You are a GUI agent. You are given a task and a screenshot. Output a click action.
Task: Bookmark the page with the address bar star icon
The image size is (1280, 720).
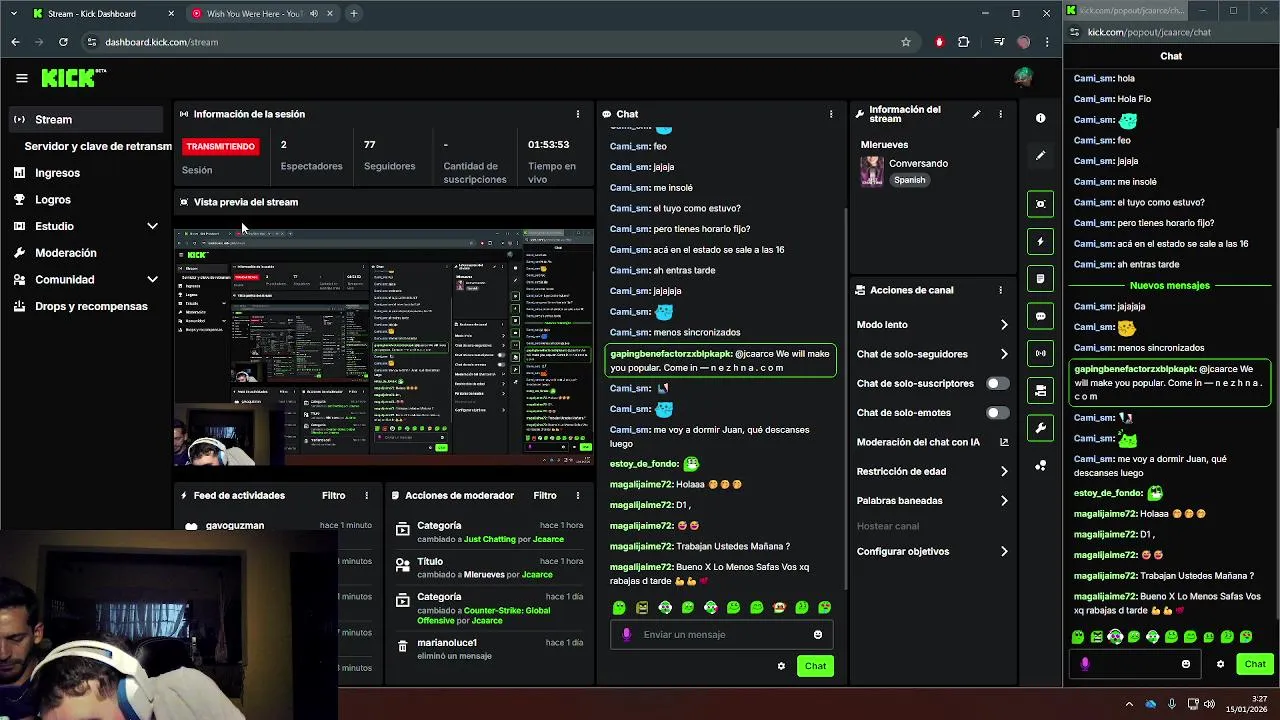pyautogui.click(x=905, y=42)
